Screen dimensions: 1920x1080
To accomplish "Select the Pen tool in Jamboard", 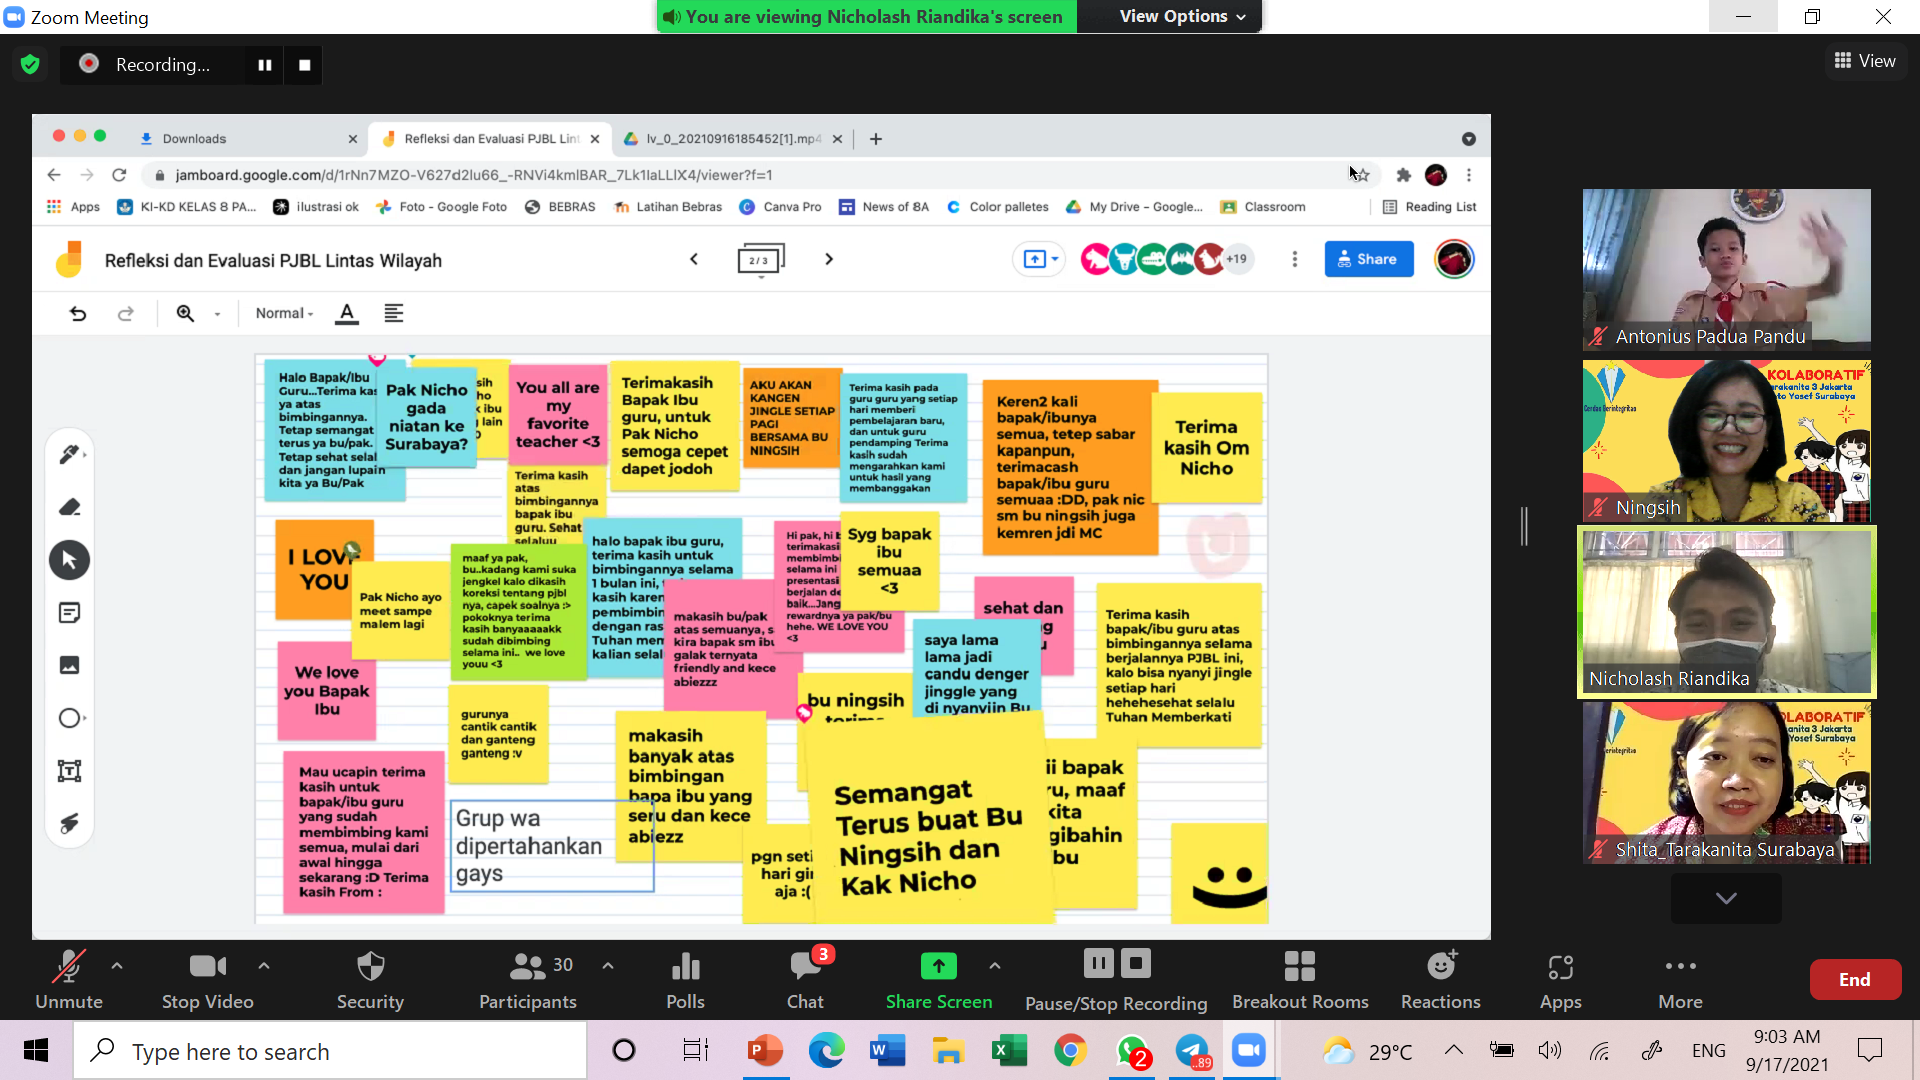I will [69, 455].
